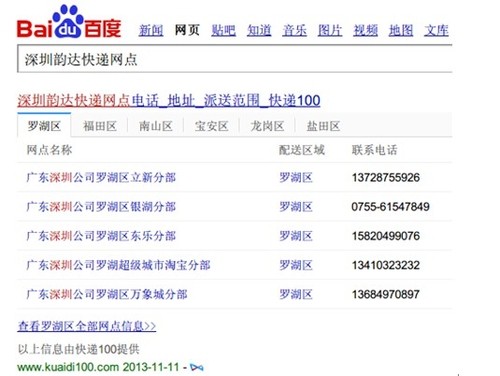This screenshot has width=500, height=376.
Task: Open the 新闻 navigation link
Action: coord(151,30)
